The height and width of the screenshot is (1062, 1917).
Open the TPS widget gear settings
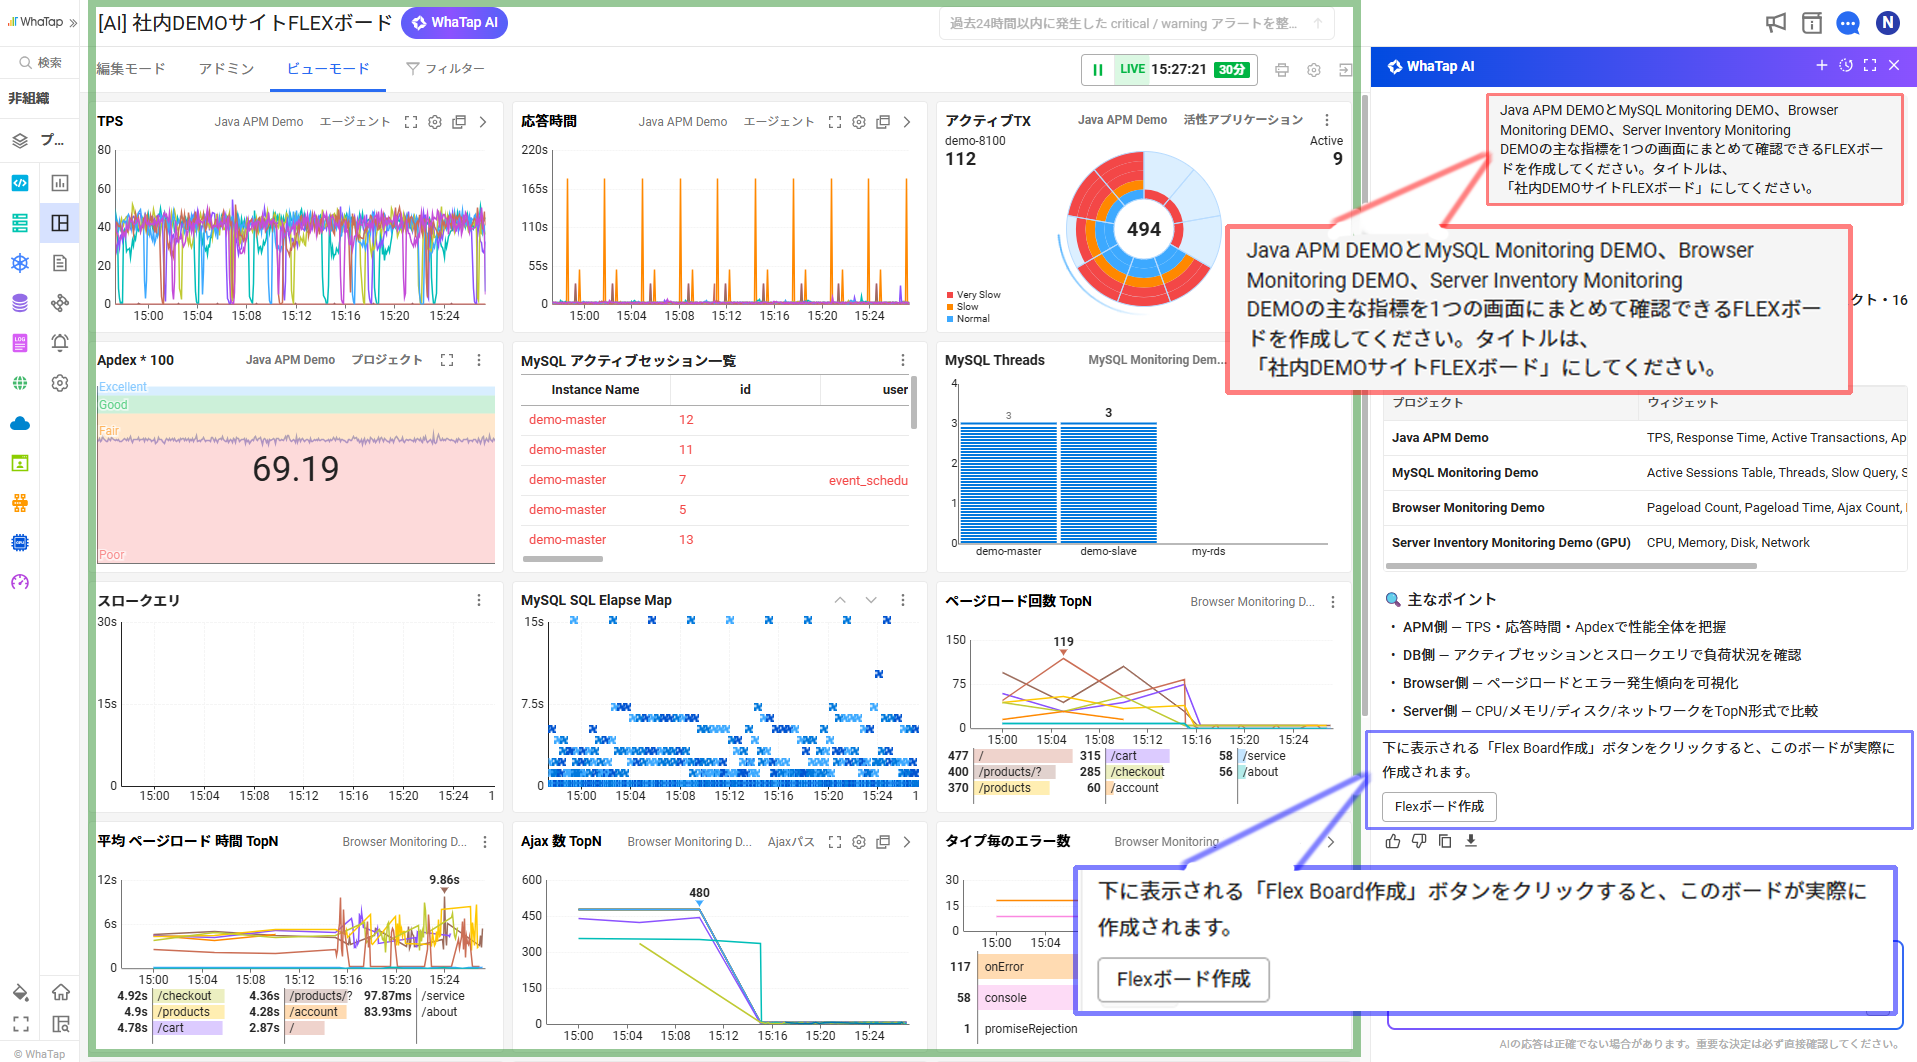(x=435, y=122)
